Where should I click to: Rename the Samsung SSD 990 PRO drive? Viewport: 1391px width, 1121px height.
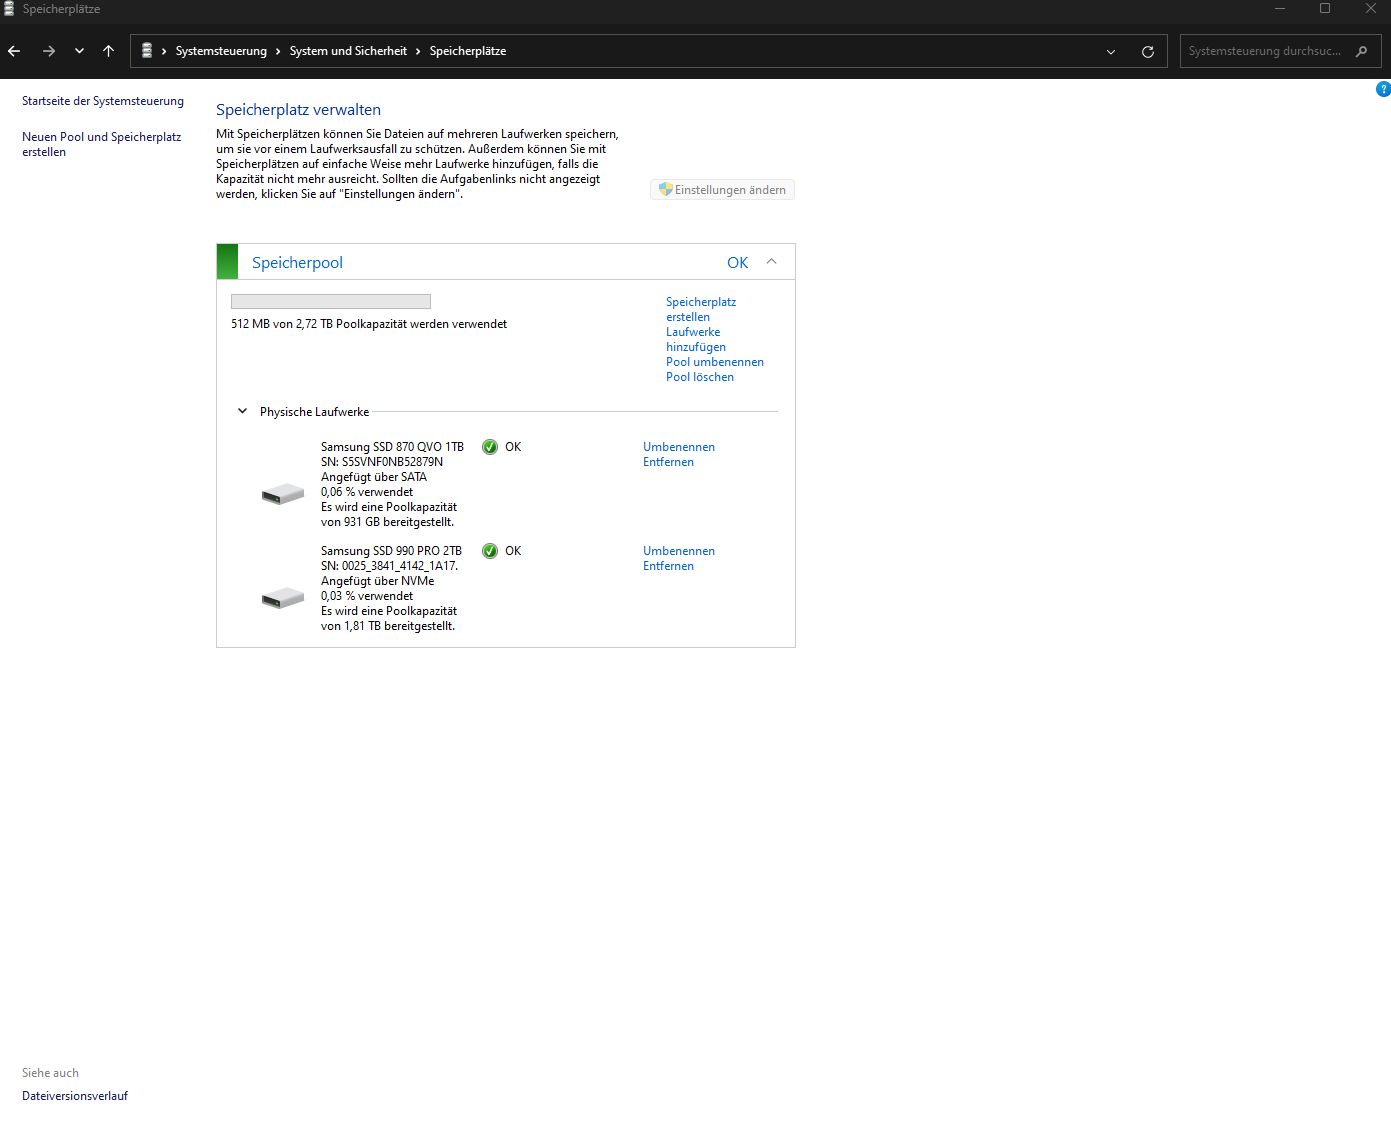point(679,551)
